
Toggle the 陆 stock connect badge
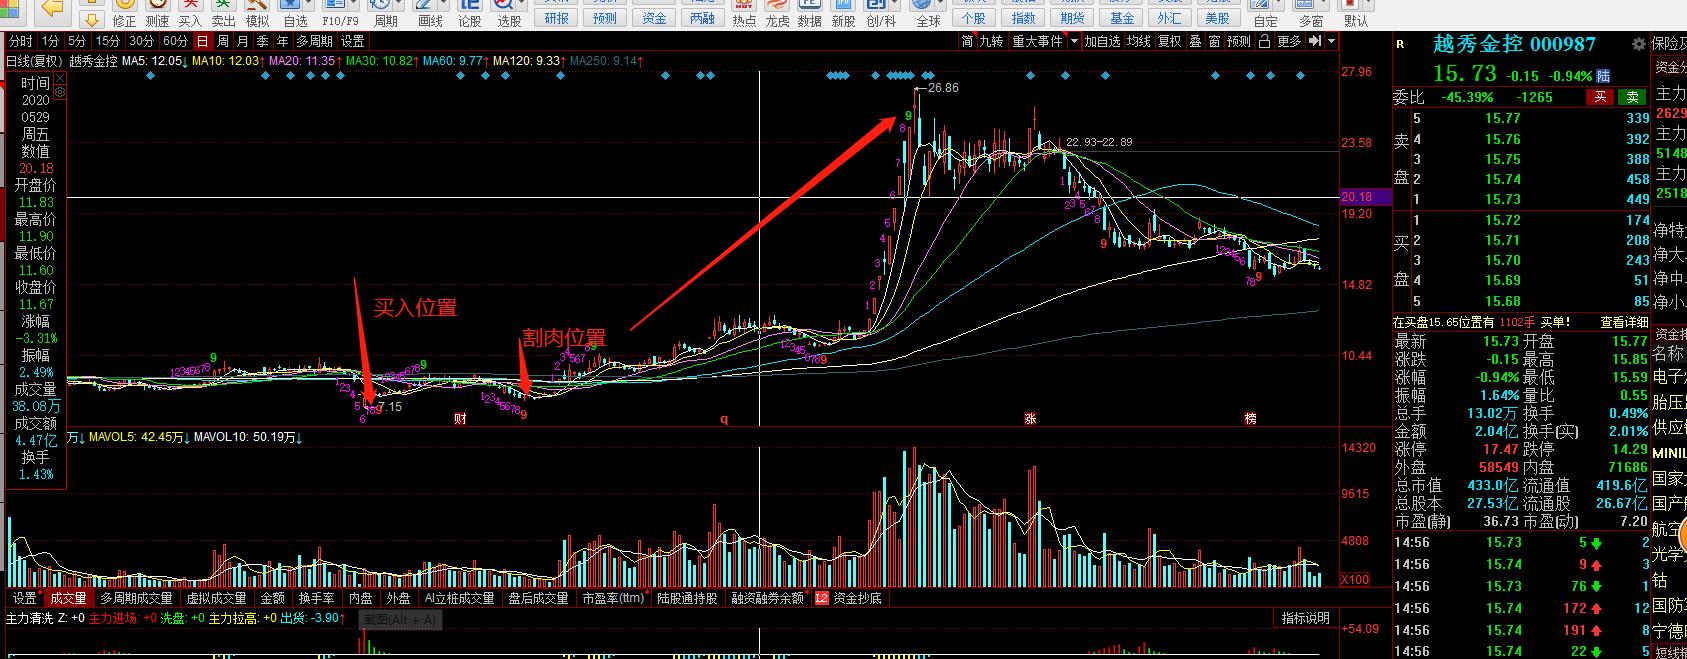click(x=1603, y=76)
